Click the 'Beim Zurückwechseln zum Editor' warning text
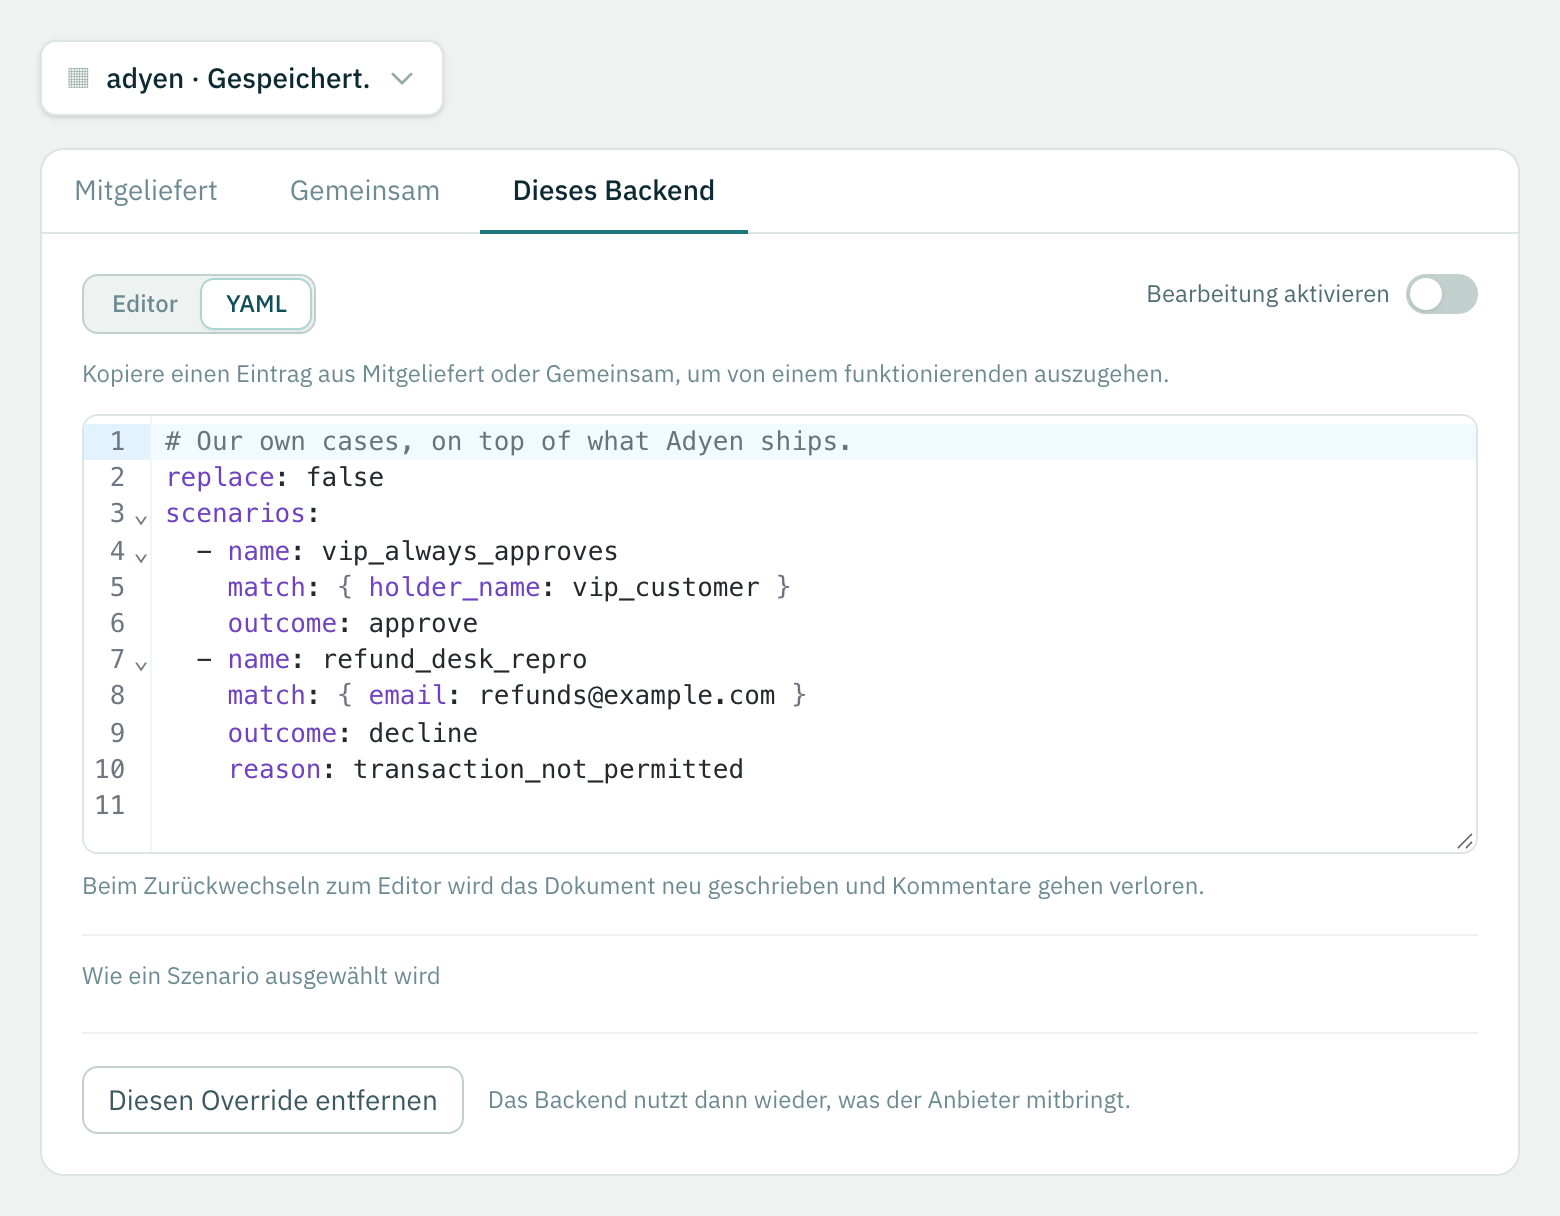Viewport: 1560px width, 1216px height. (643, 886)
